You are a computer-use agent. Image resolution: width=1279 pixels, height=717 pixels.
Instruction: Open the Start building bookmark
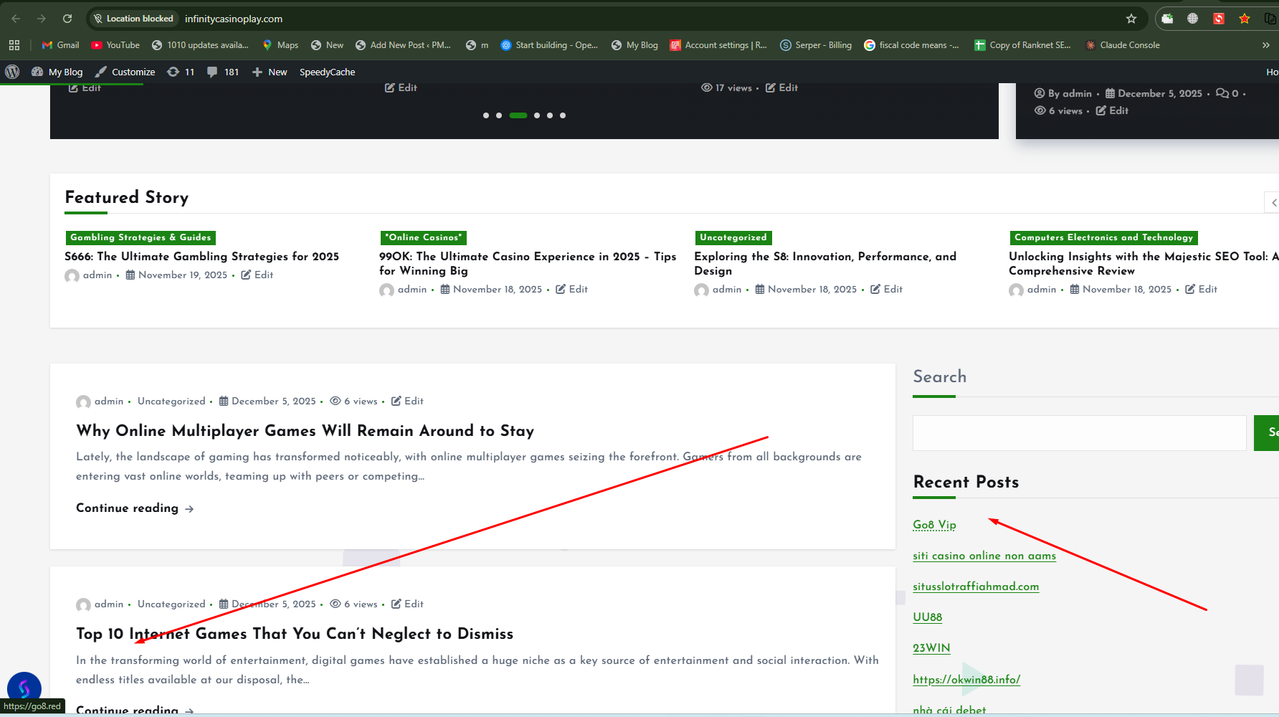click(549, 45)
